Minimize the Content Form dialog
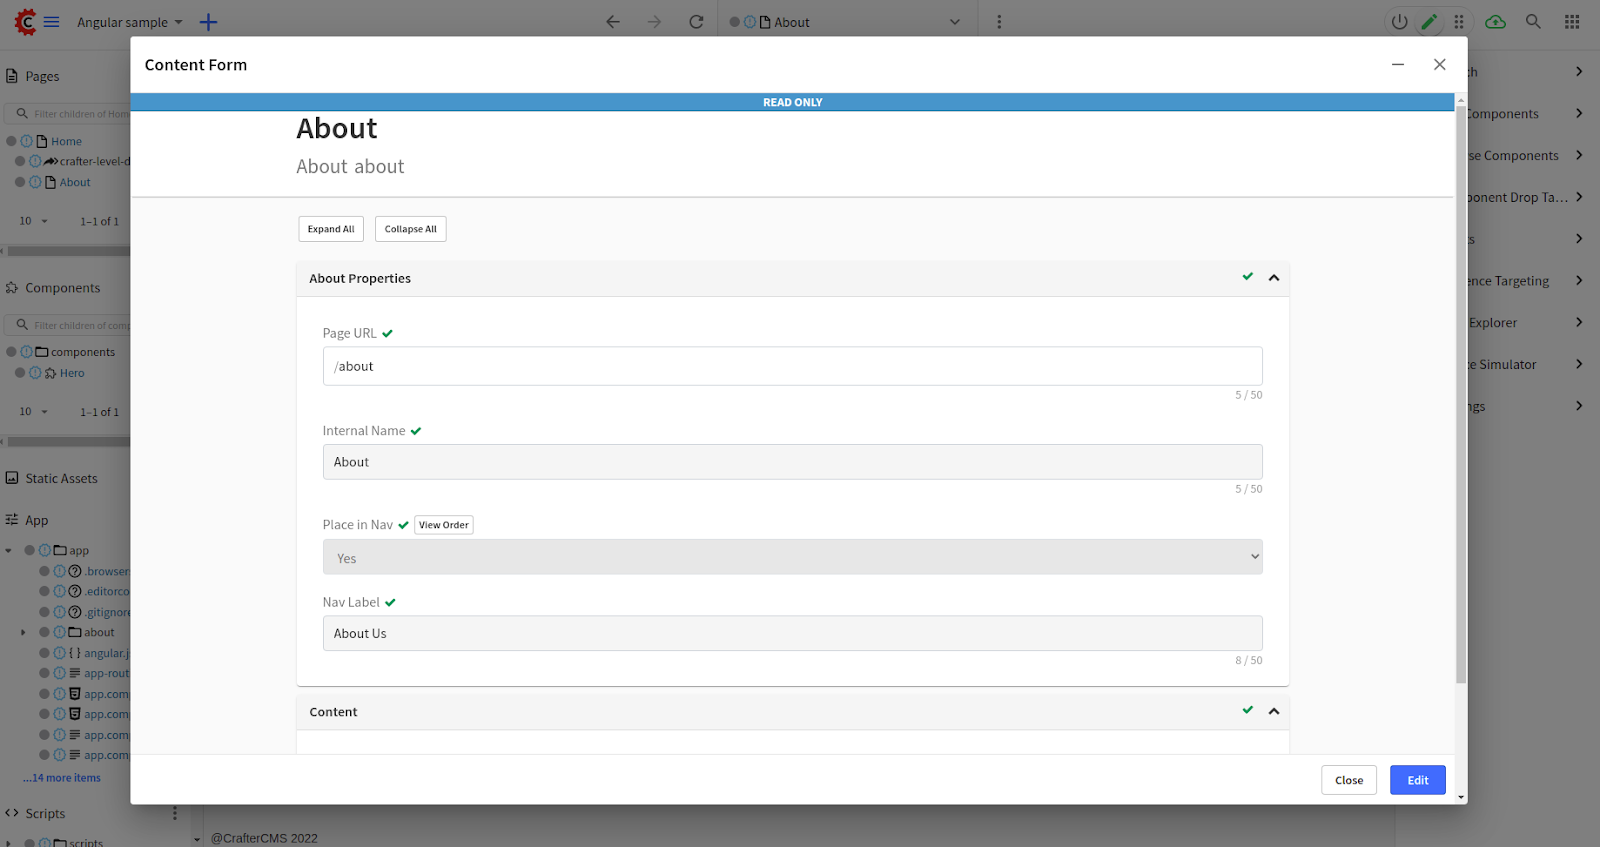 pos(1398,65)
